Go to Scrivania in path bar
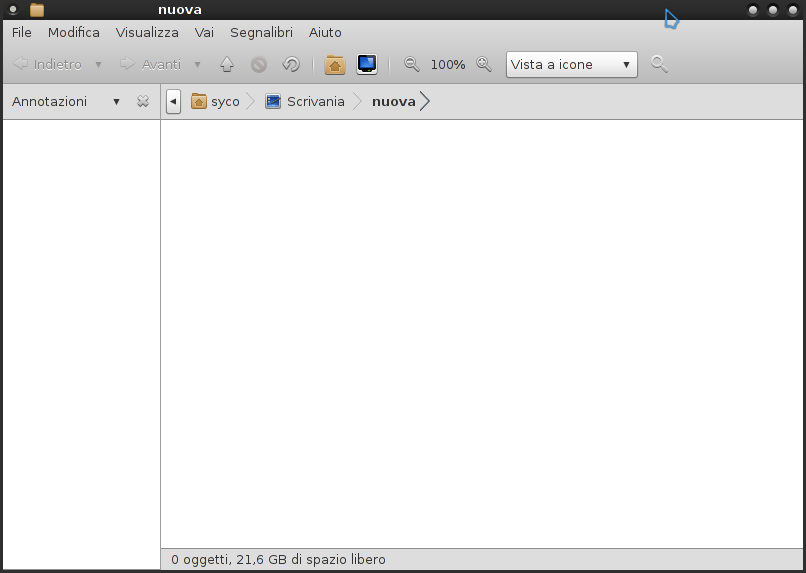806x573 pixels. pos(305,102)
